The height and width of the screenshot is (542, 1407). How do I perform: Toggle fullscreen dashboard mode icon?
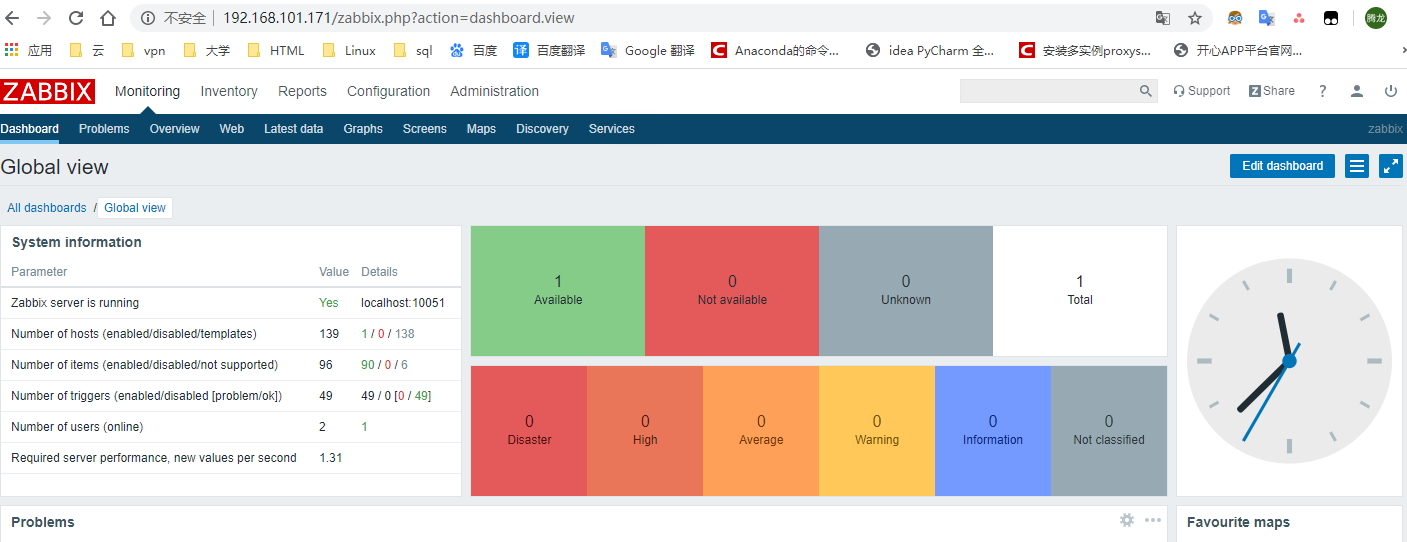pos(1390,166)
